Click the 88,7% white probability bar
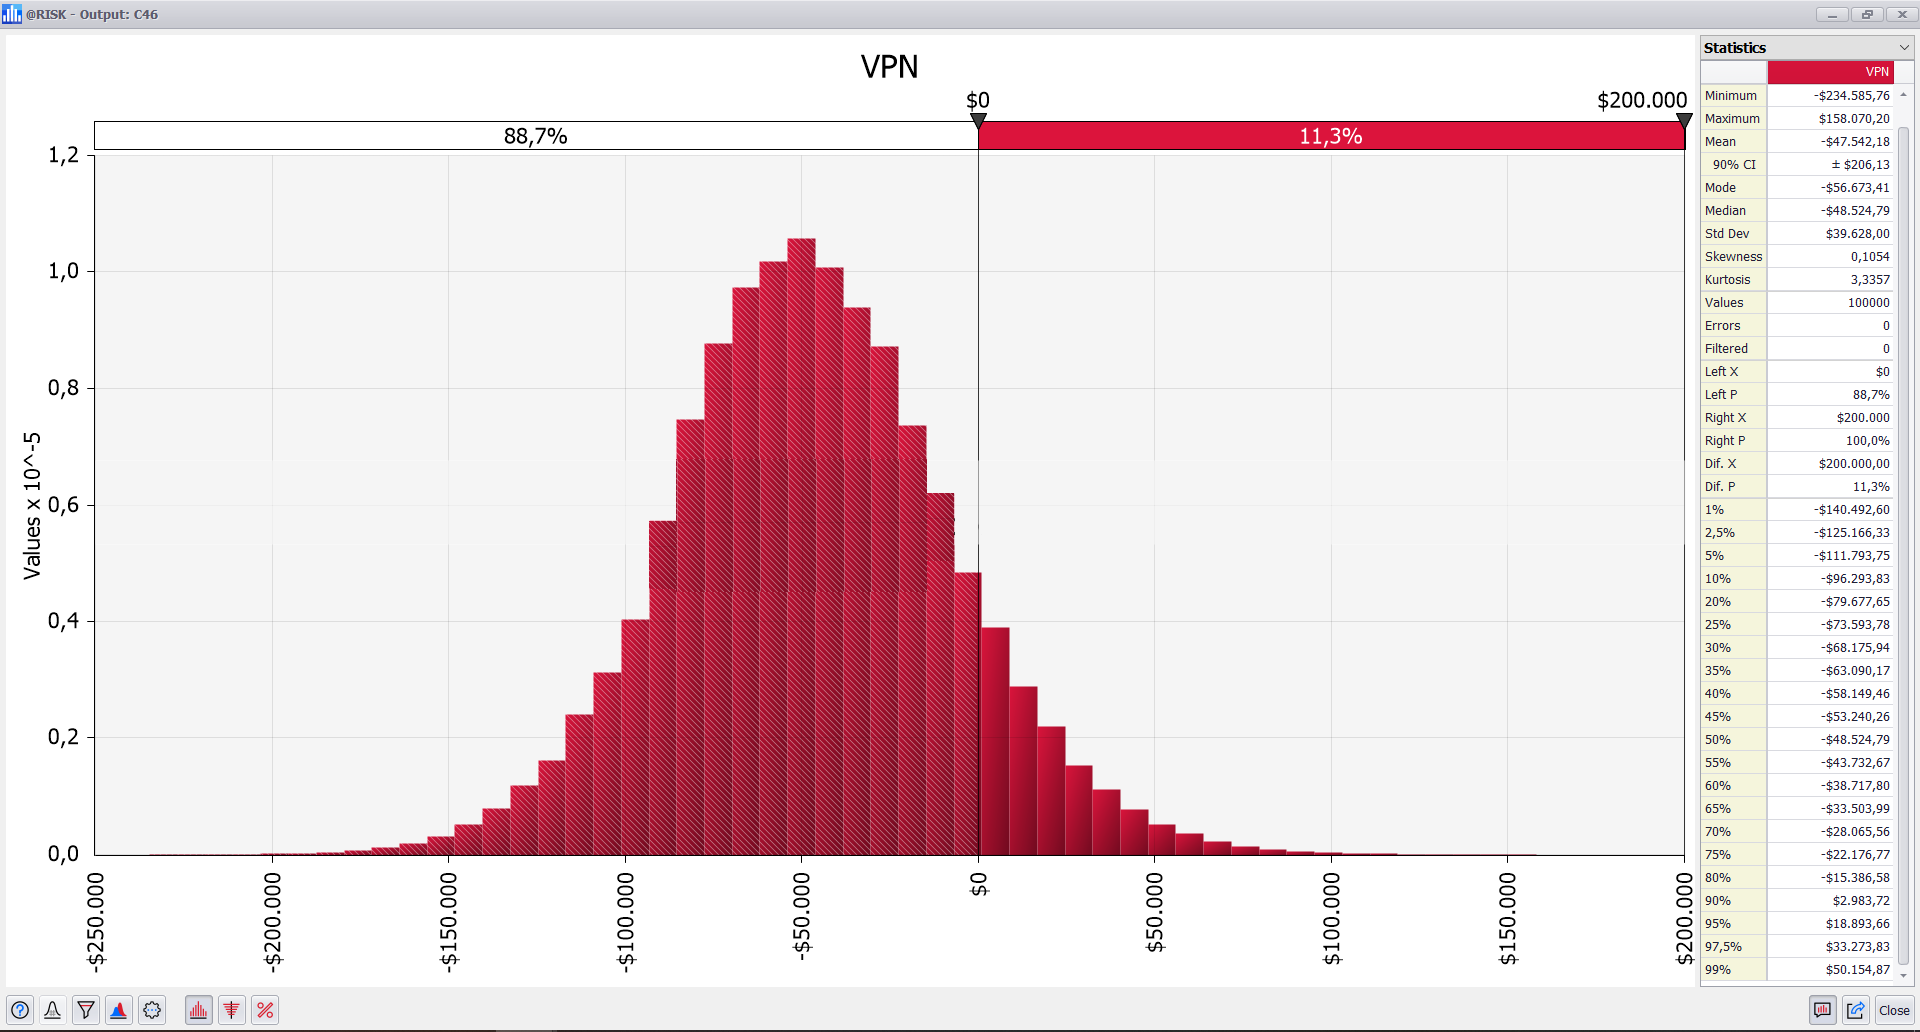 [x=535, y=136]
